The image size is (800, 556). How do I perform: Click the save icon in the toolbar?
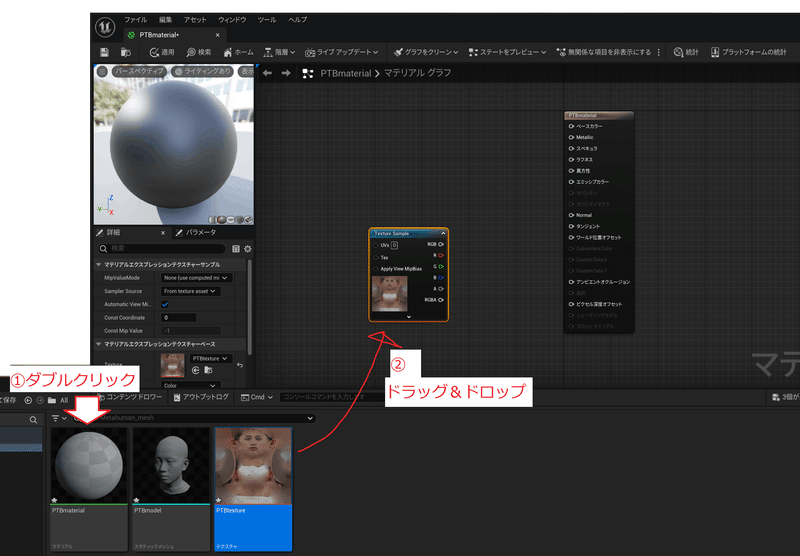(x=105, y=52)
